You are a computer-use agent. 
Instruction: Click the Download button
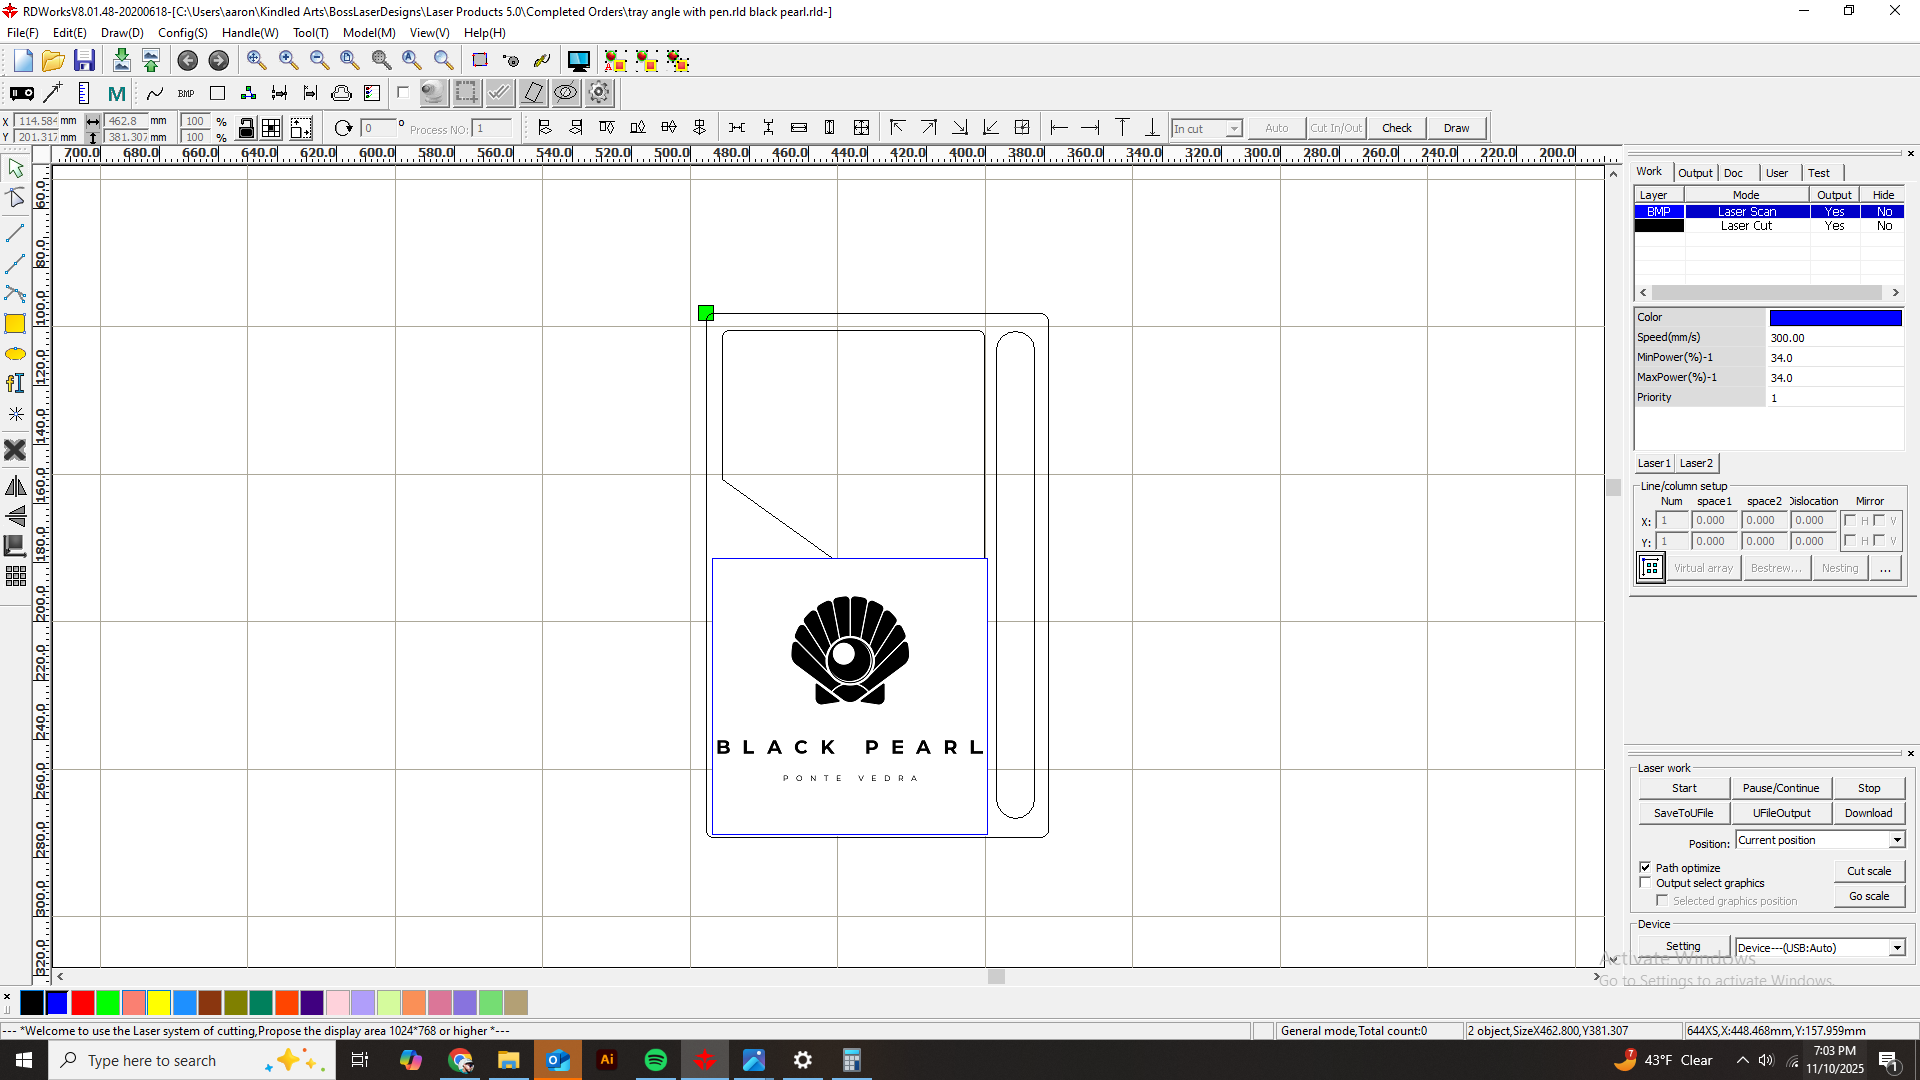coord(1868,813)
